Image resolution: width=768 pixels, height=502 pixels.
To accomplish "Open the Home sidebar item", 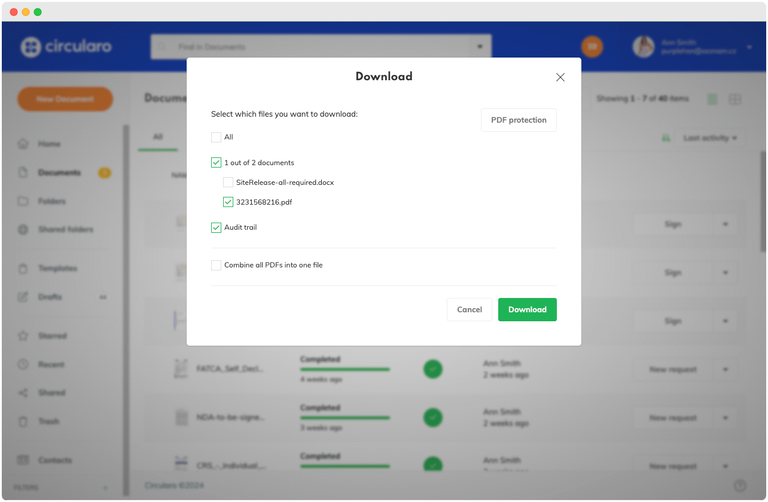I will [49, 144].
